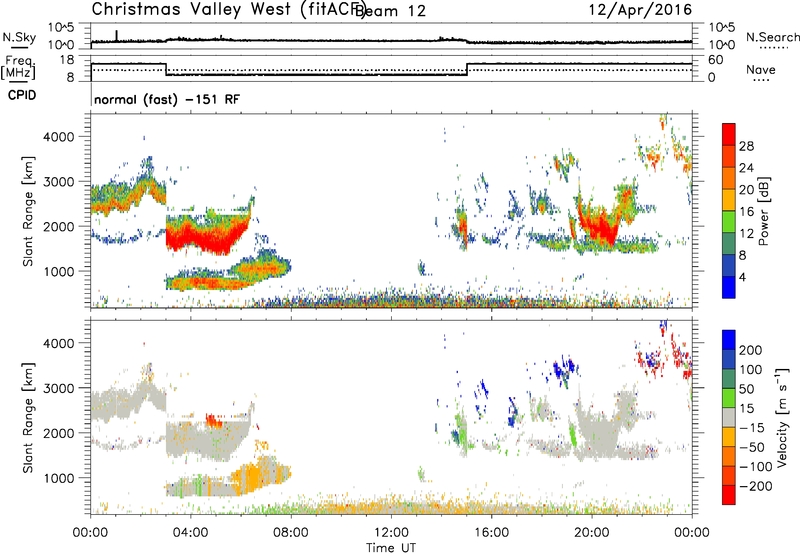Click the light green segment of the power colorbar
The height and width of the screenshot is (554, 800).
(x=729, y=222)
